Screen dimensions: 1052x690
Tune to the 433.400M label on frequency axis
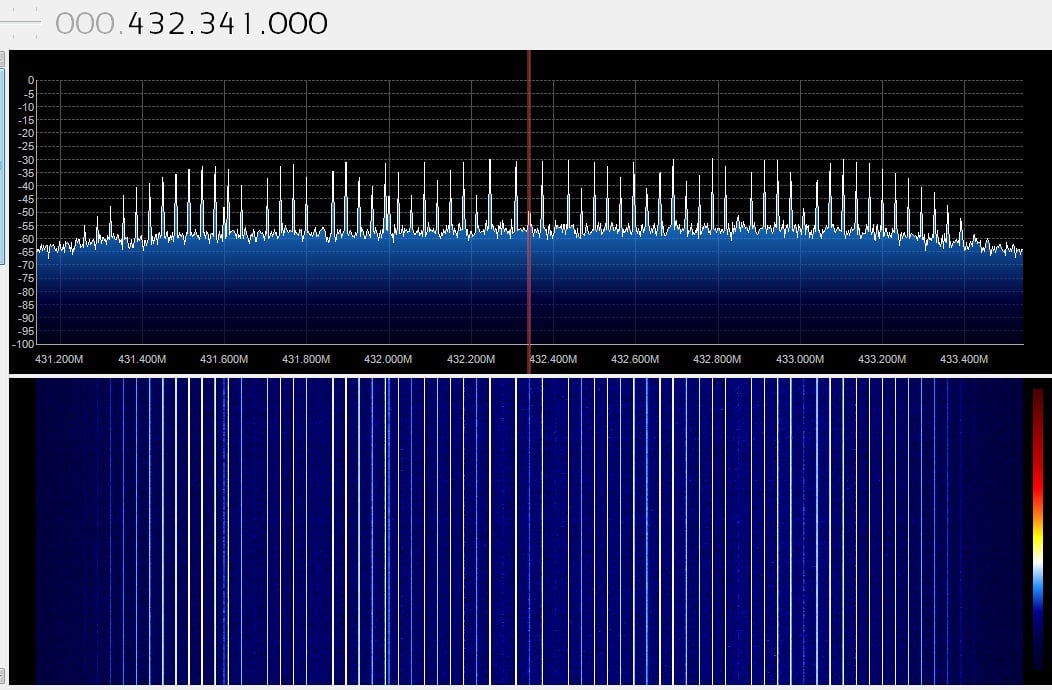click(963, 359)
